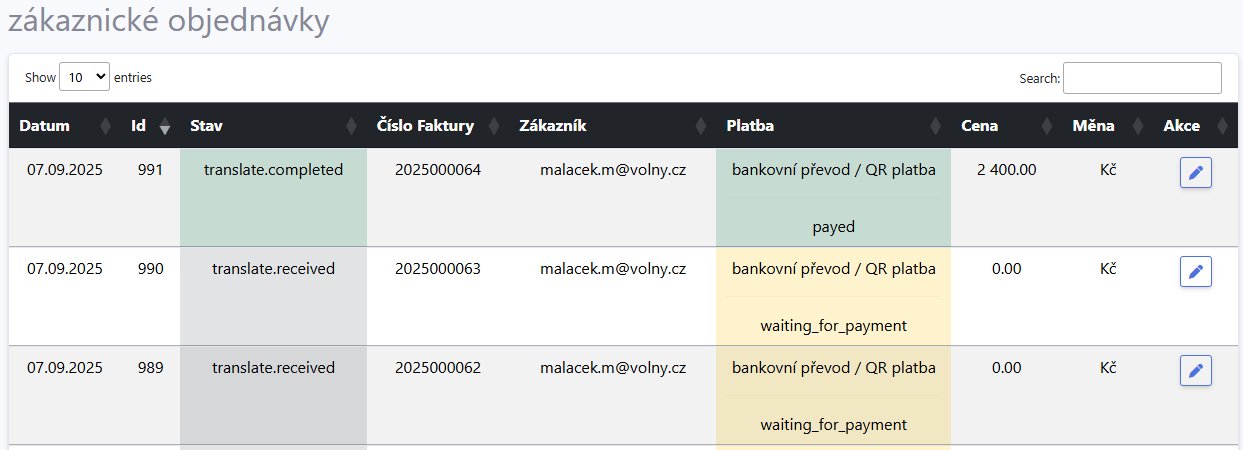Click pencil icon for order 989

pos(1195,371)
